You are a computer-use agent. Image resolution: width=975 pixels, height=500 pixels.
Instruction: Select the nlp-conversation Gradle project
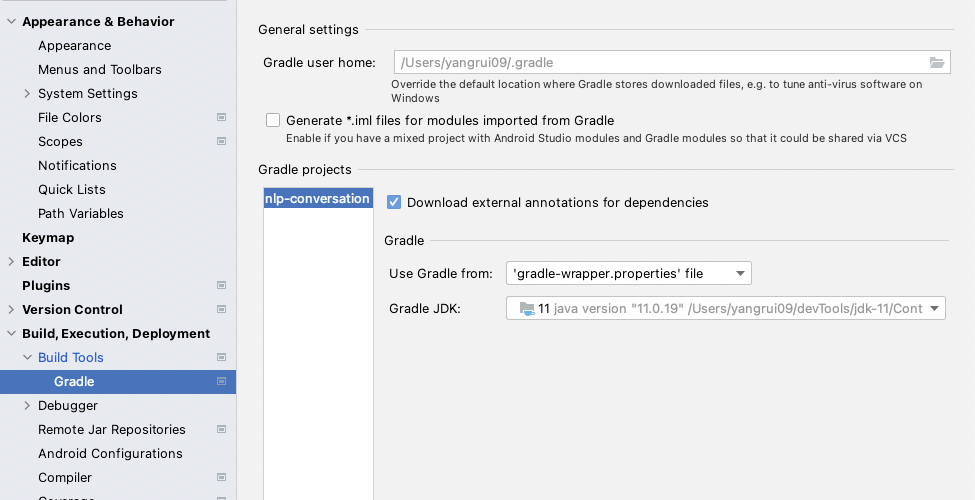point(317,199)
